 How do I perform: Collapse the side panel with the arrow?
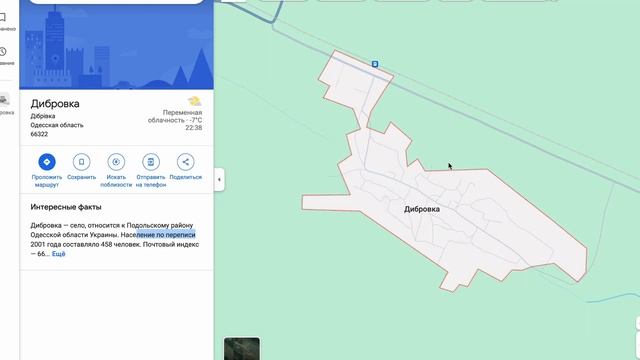pyautogui.click(x=219, y=179)
